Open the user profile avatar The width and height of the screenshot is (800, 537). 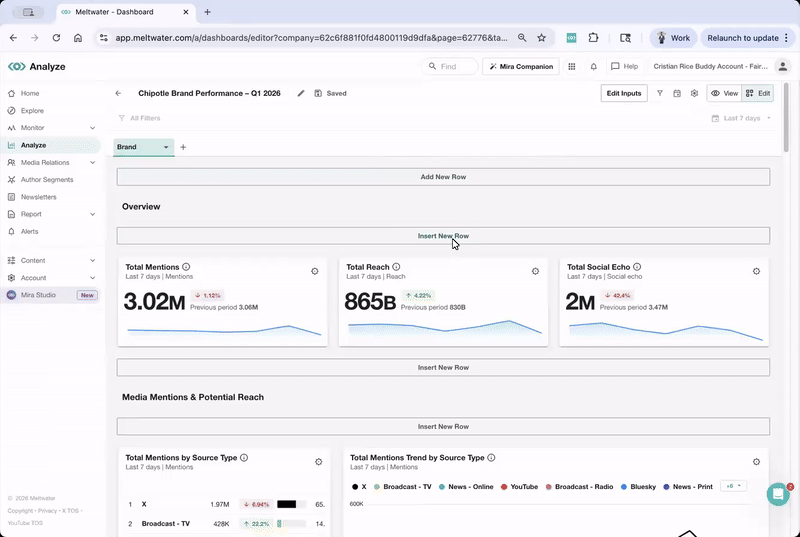pyautogui.click(x=783, y=66)
